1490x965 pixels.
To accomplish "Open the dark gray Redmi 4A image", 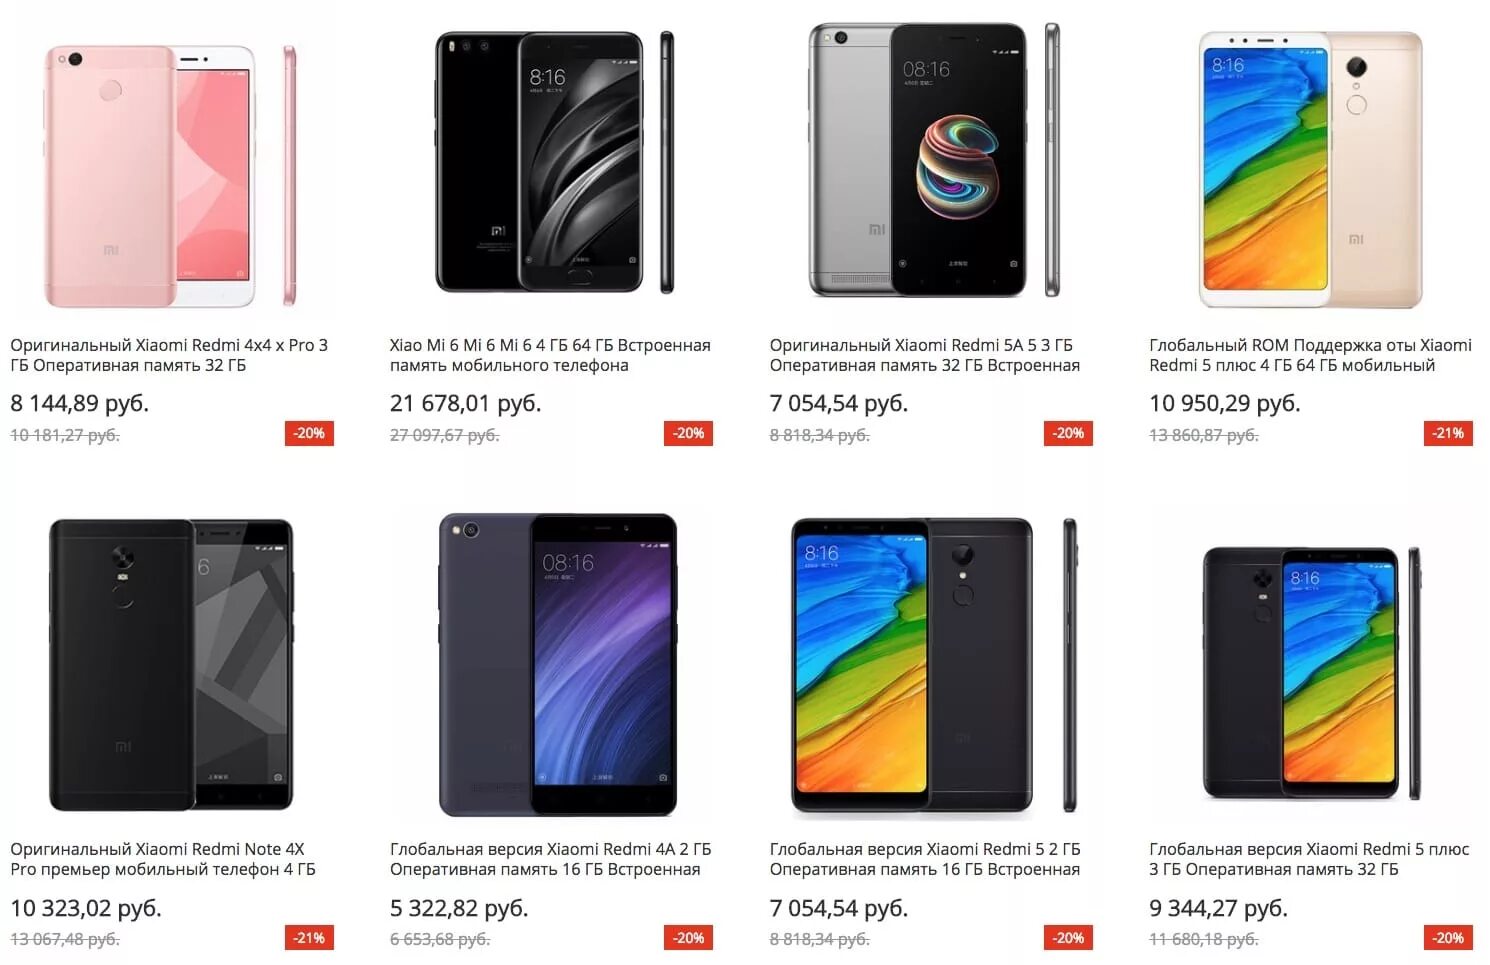I will [558, 665].
